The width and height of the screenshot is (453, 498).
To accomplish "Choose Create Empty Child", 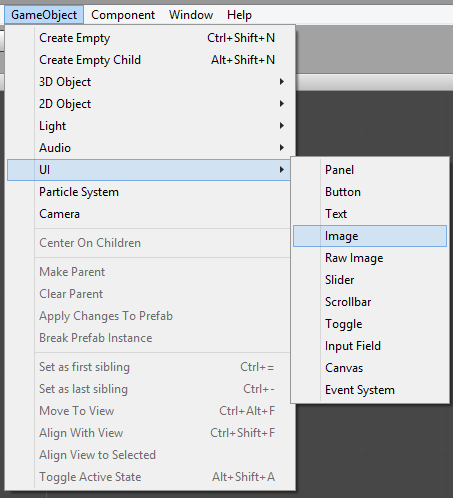I will [149, 60].
